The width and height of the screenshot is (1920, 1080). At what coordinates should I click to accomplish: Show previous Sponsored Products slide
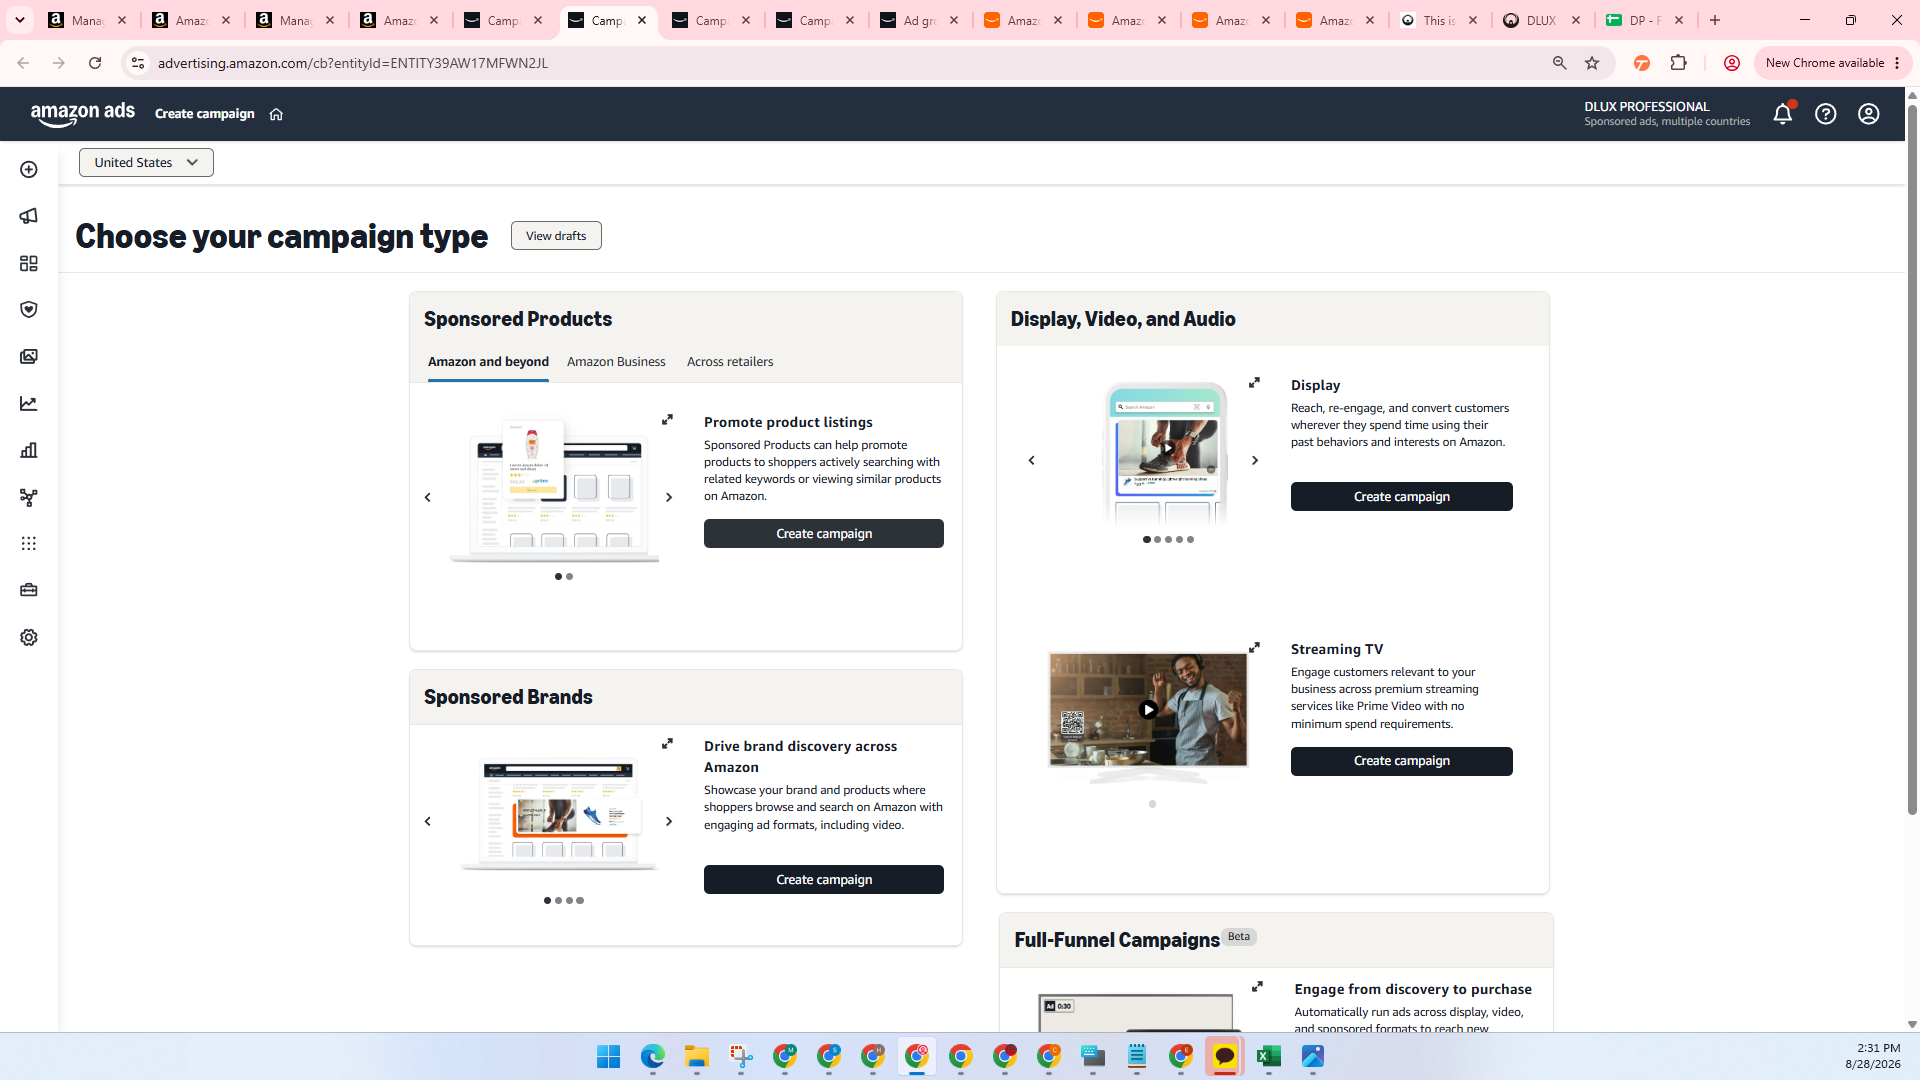428,497
